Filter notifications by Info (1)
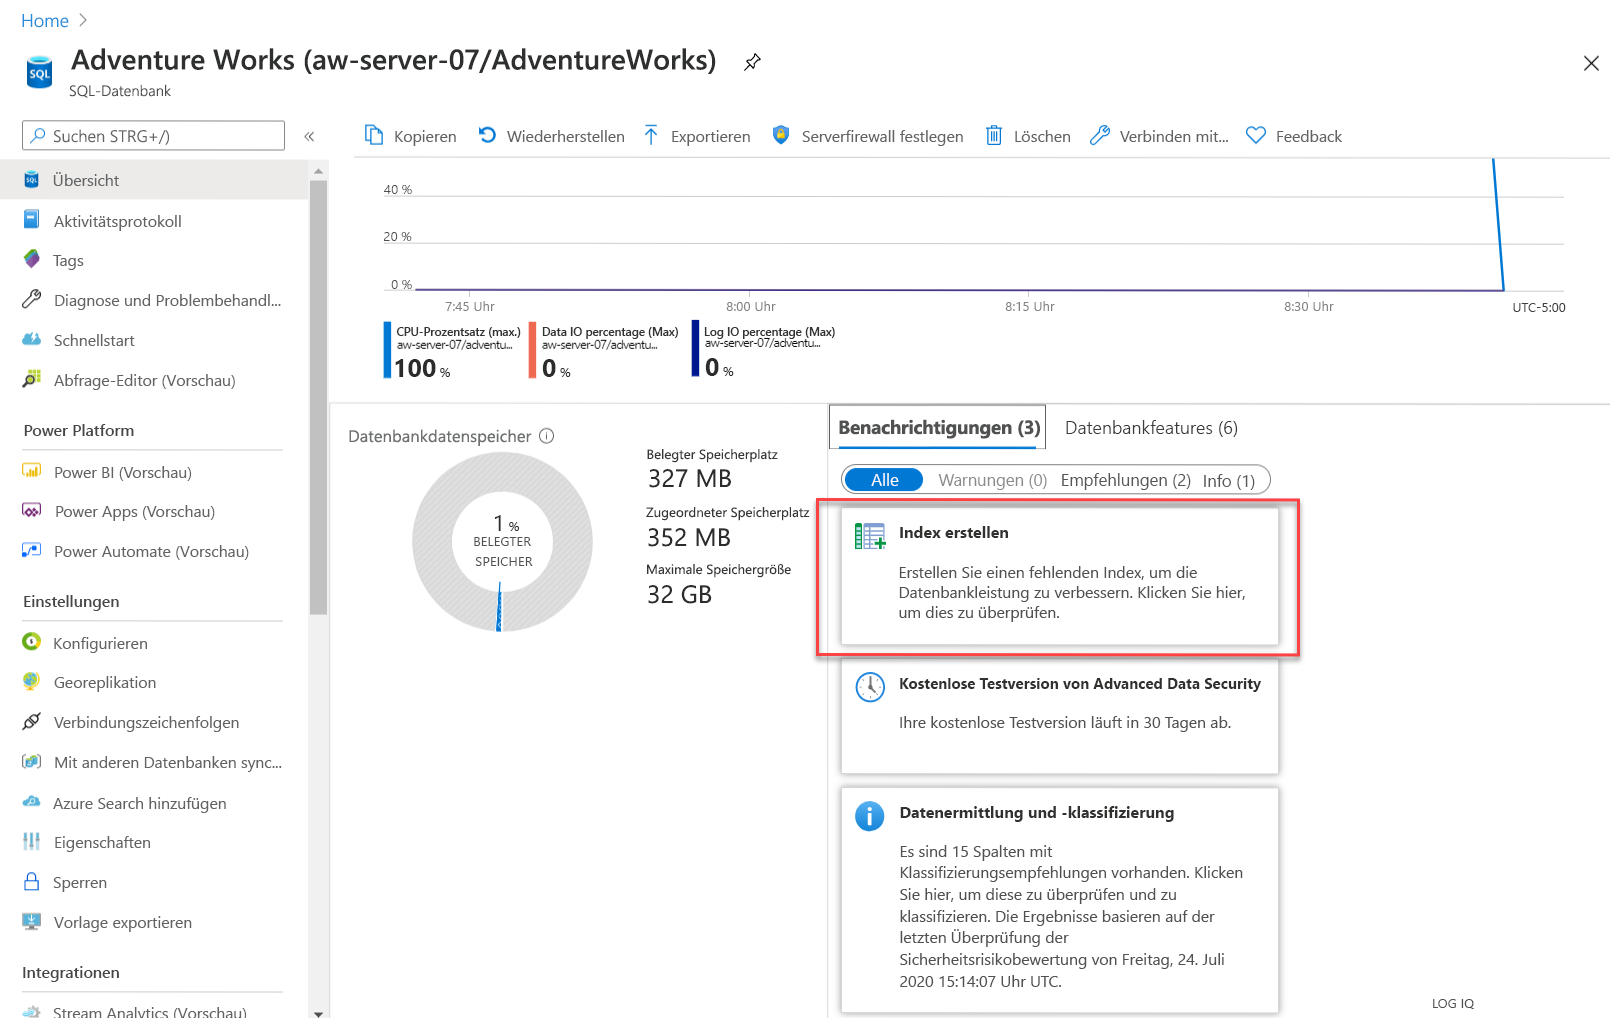1610x1018 pixels. point(1228,481)
